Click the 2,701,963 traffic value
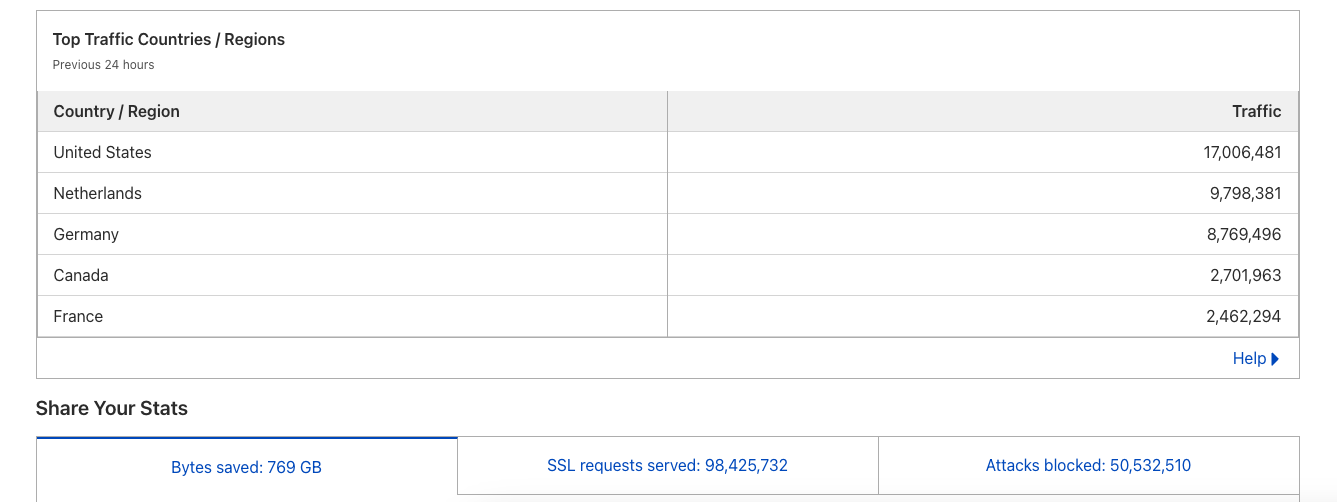This screenshot has height=502, width=1337. click(x=1245, y=275)
